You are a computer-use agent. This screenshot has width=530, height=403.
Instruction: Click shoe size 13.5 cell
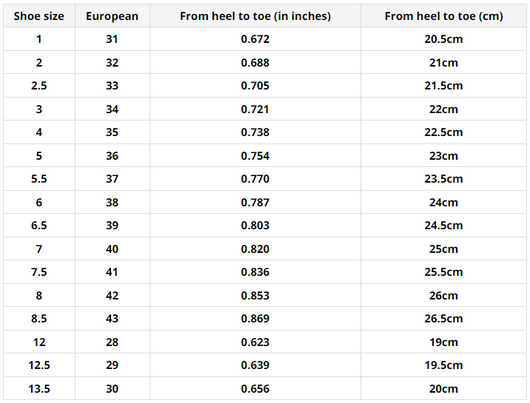(39, 389)
